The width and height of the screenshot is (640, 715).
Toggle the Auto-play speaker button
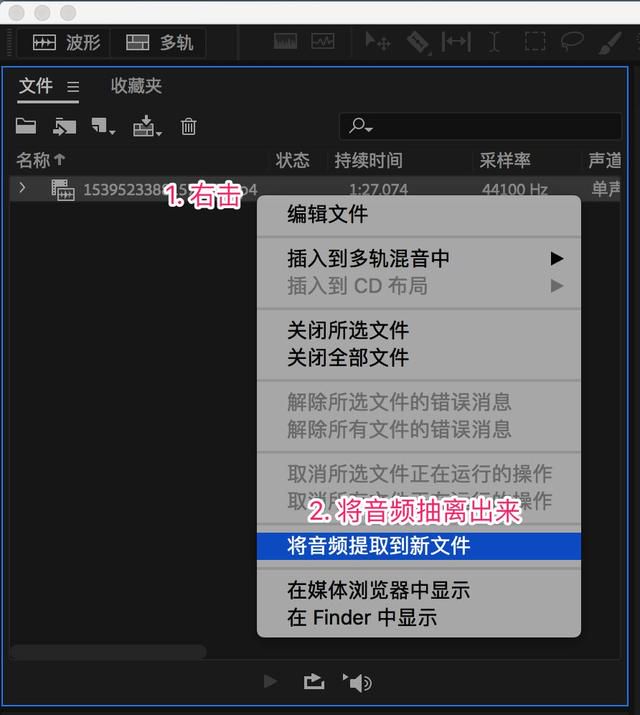pyautogui.click(x=358, y=682)
